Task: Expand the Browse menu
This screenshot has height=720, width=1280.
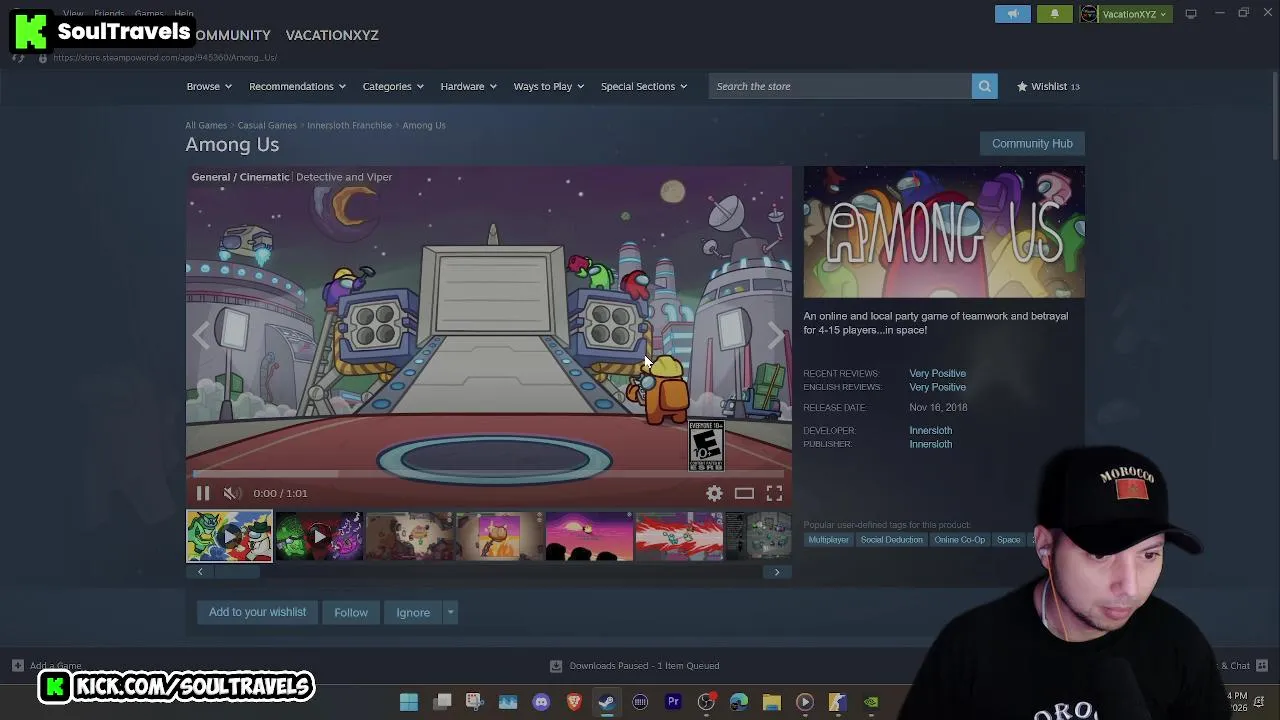Action: pos(209,86)
